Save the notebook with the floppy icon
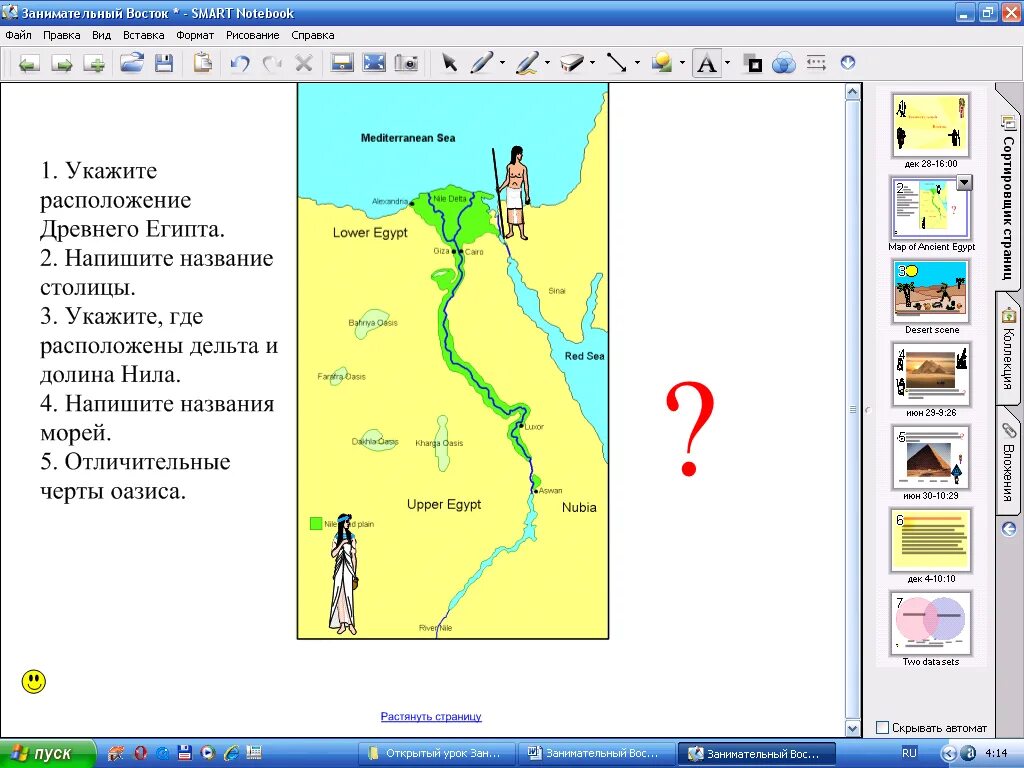This screenshot has height=768, width=1024. 164,63
